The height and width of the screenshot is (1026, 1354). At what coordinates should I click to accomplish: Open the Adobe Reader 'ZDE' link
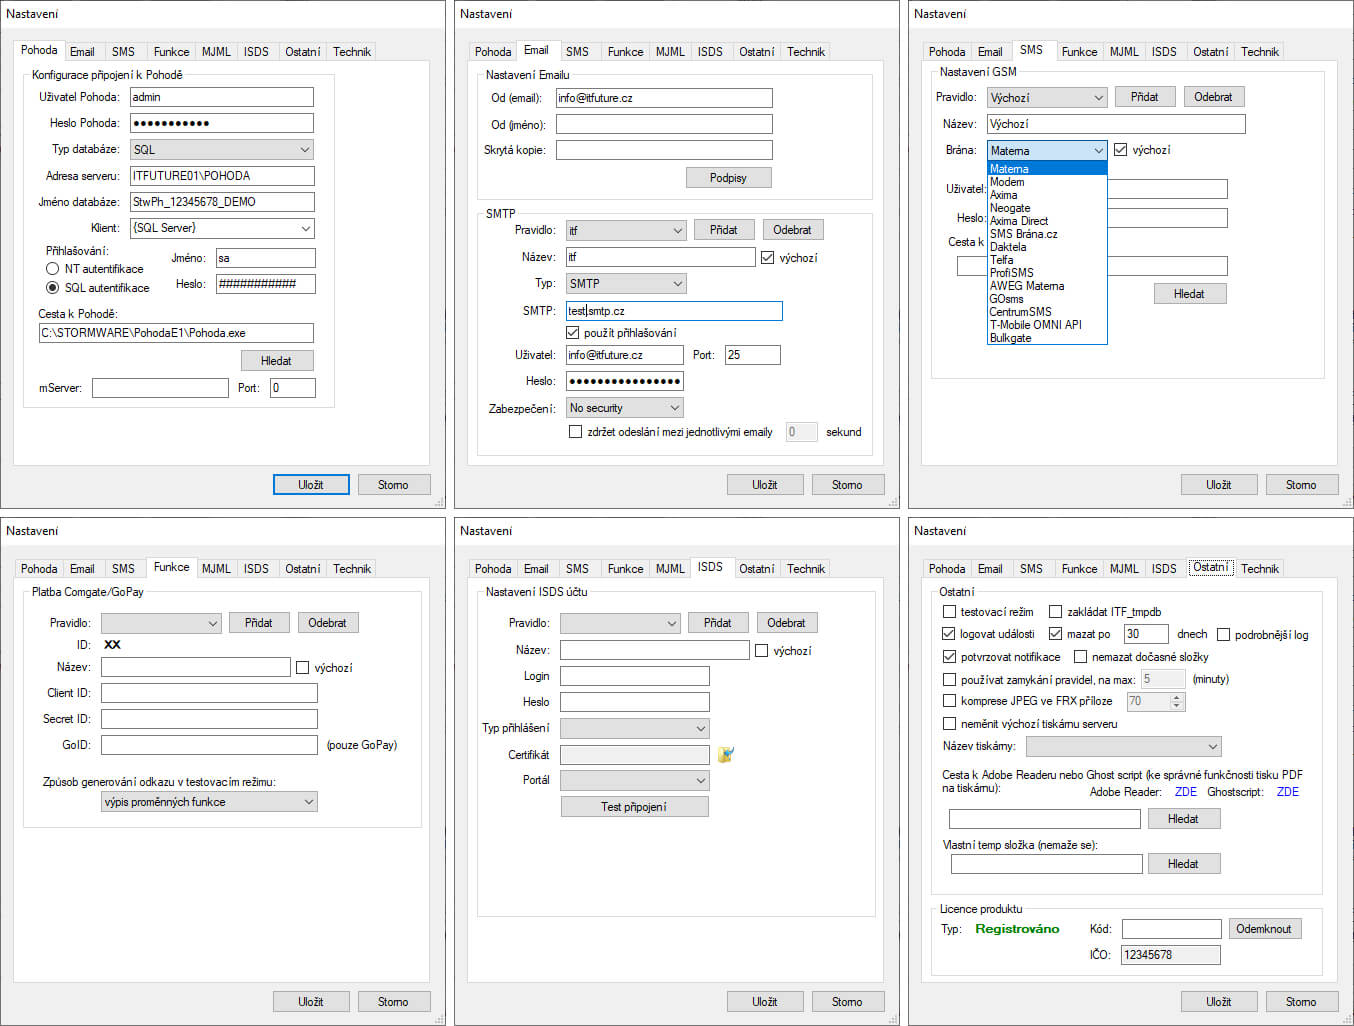(1185, 792)
